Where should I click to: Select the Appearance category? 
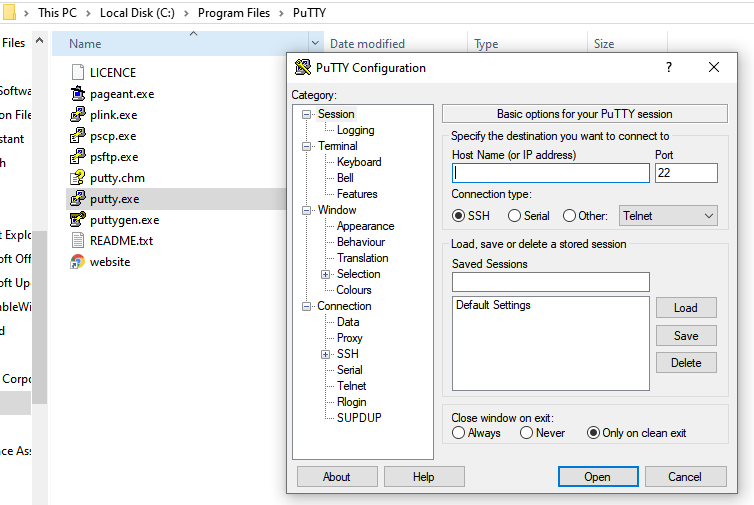click(365, 226)
